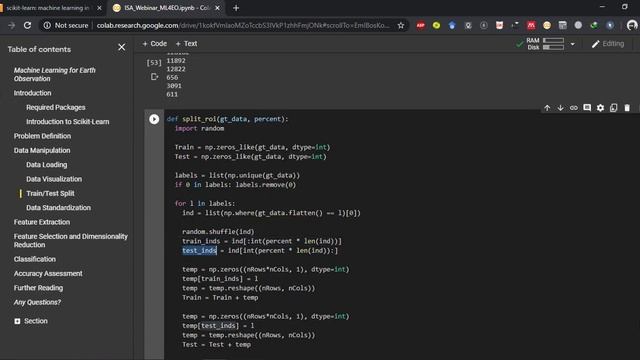The width and height of the screenshot is (640, 360).
Task: Click the highlighted test_inds variable
Action: pyautogui.click(x=199, y=251)
